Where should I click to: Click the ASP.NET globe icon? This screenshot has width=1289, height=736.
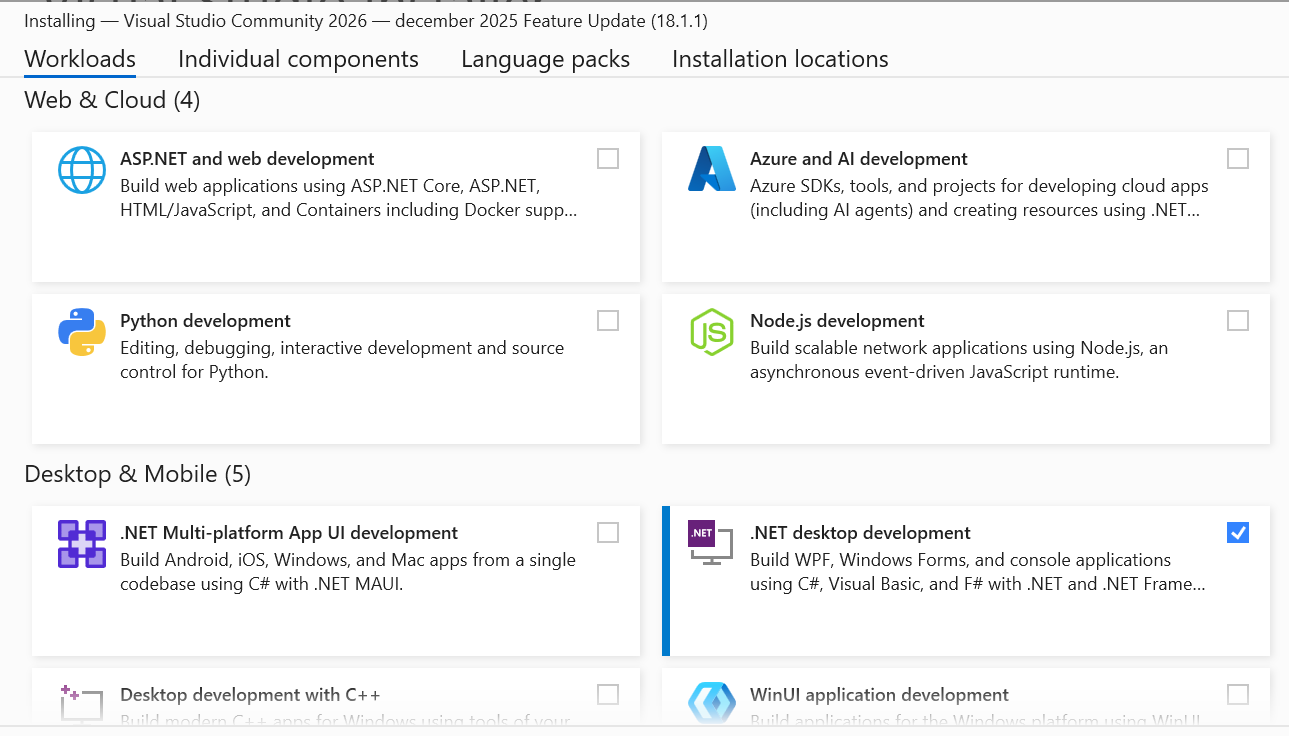pyautogui.click(x=82, y=170)
